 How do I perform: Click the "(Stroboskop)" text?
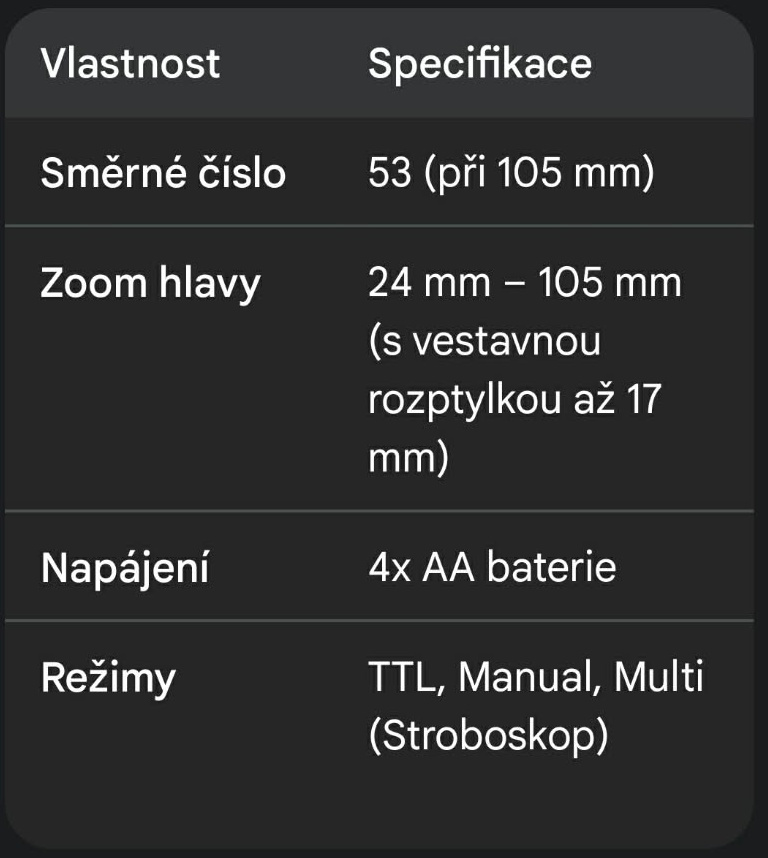pos(488,736)
